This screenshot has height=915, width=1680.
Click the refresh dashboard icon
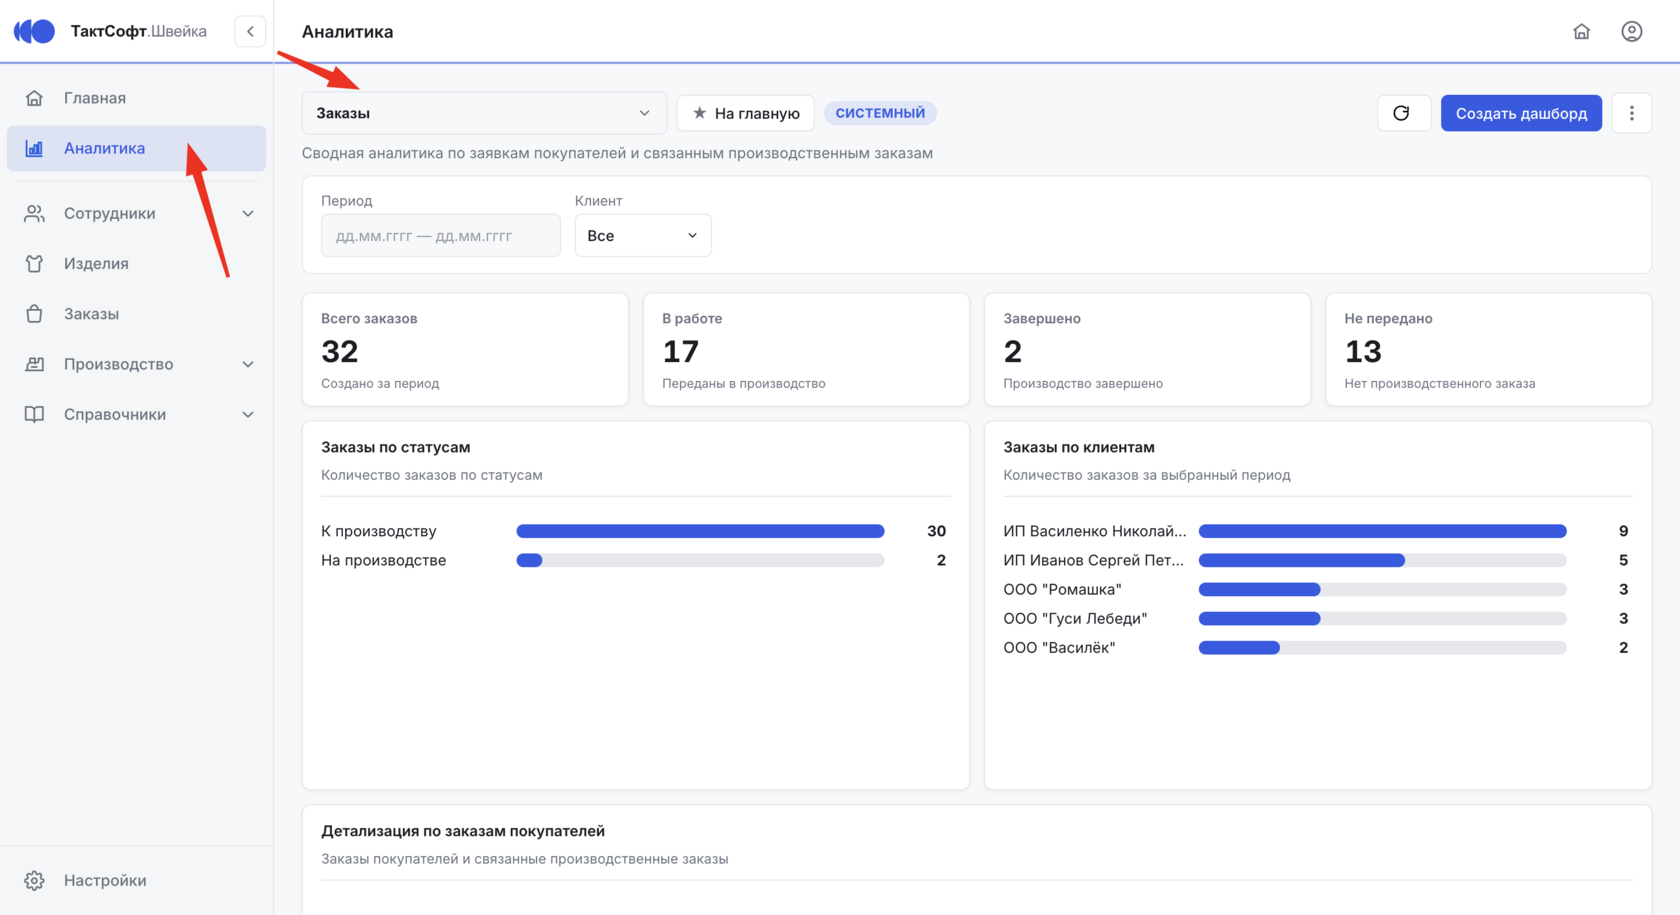click(x=1403, y=113)
